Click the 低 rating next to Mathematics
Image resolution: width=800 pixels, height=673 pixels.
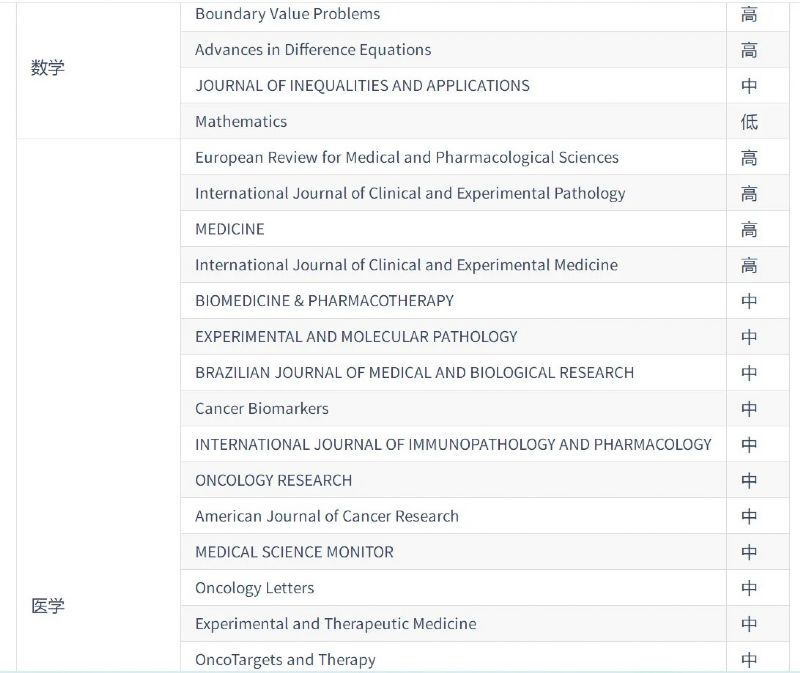[x=749, y=122]
